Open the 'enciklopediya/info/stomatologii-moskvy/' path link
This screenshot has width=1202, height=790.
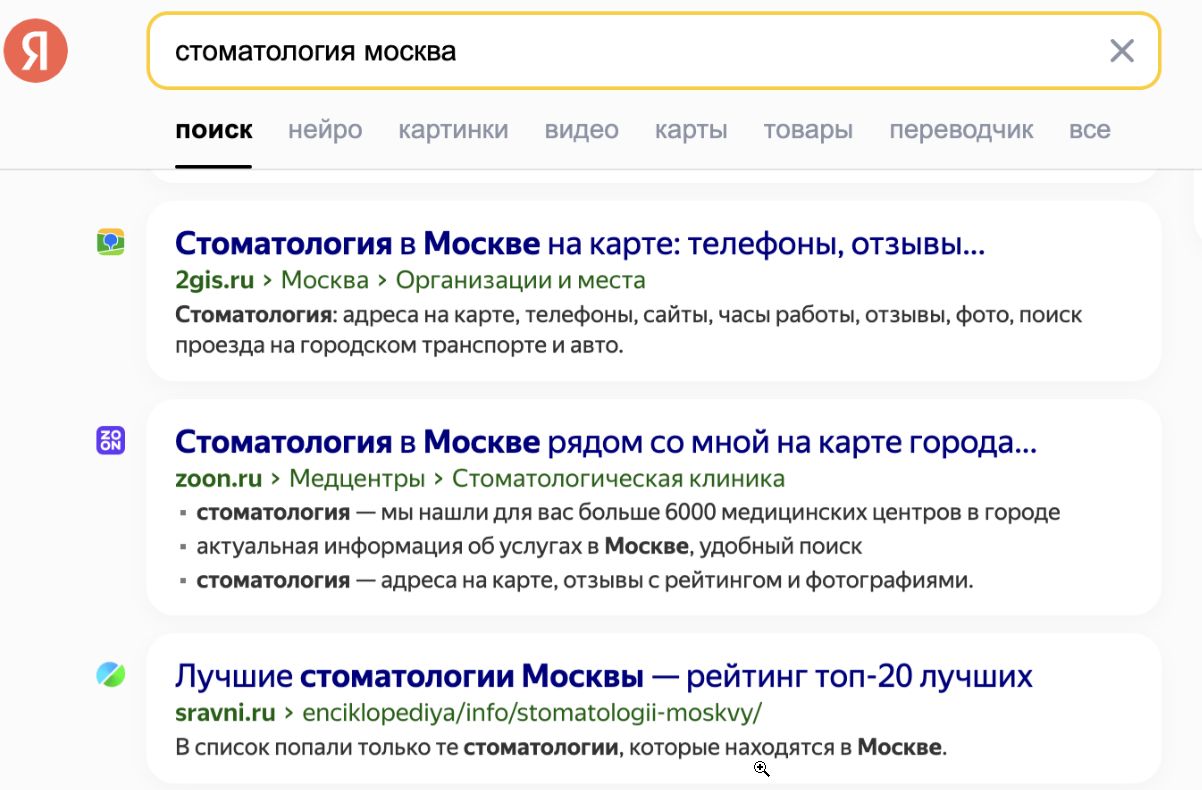532,713
